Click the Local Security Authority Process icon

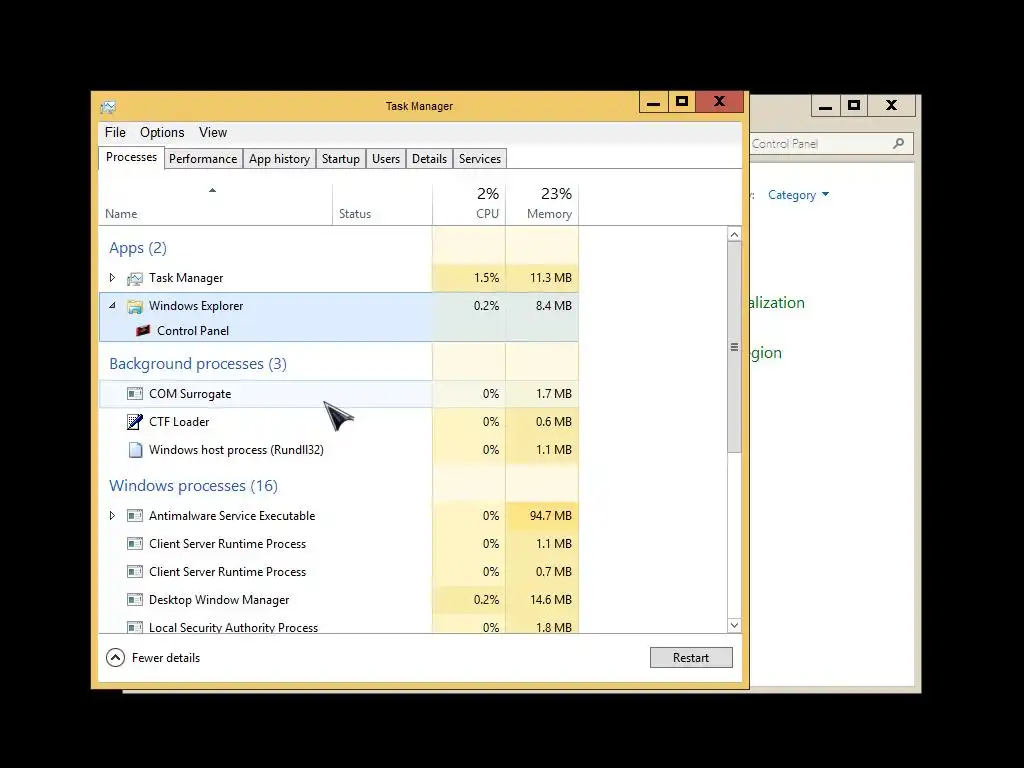point(135,627)
